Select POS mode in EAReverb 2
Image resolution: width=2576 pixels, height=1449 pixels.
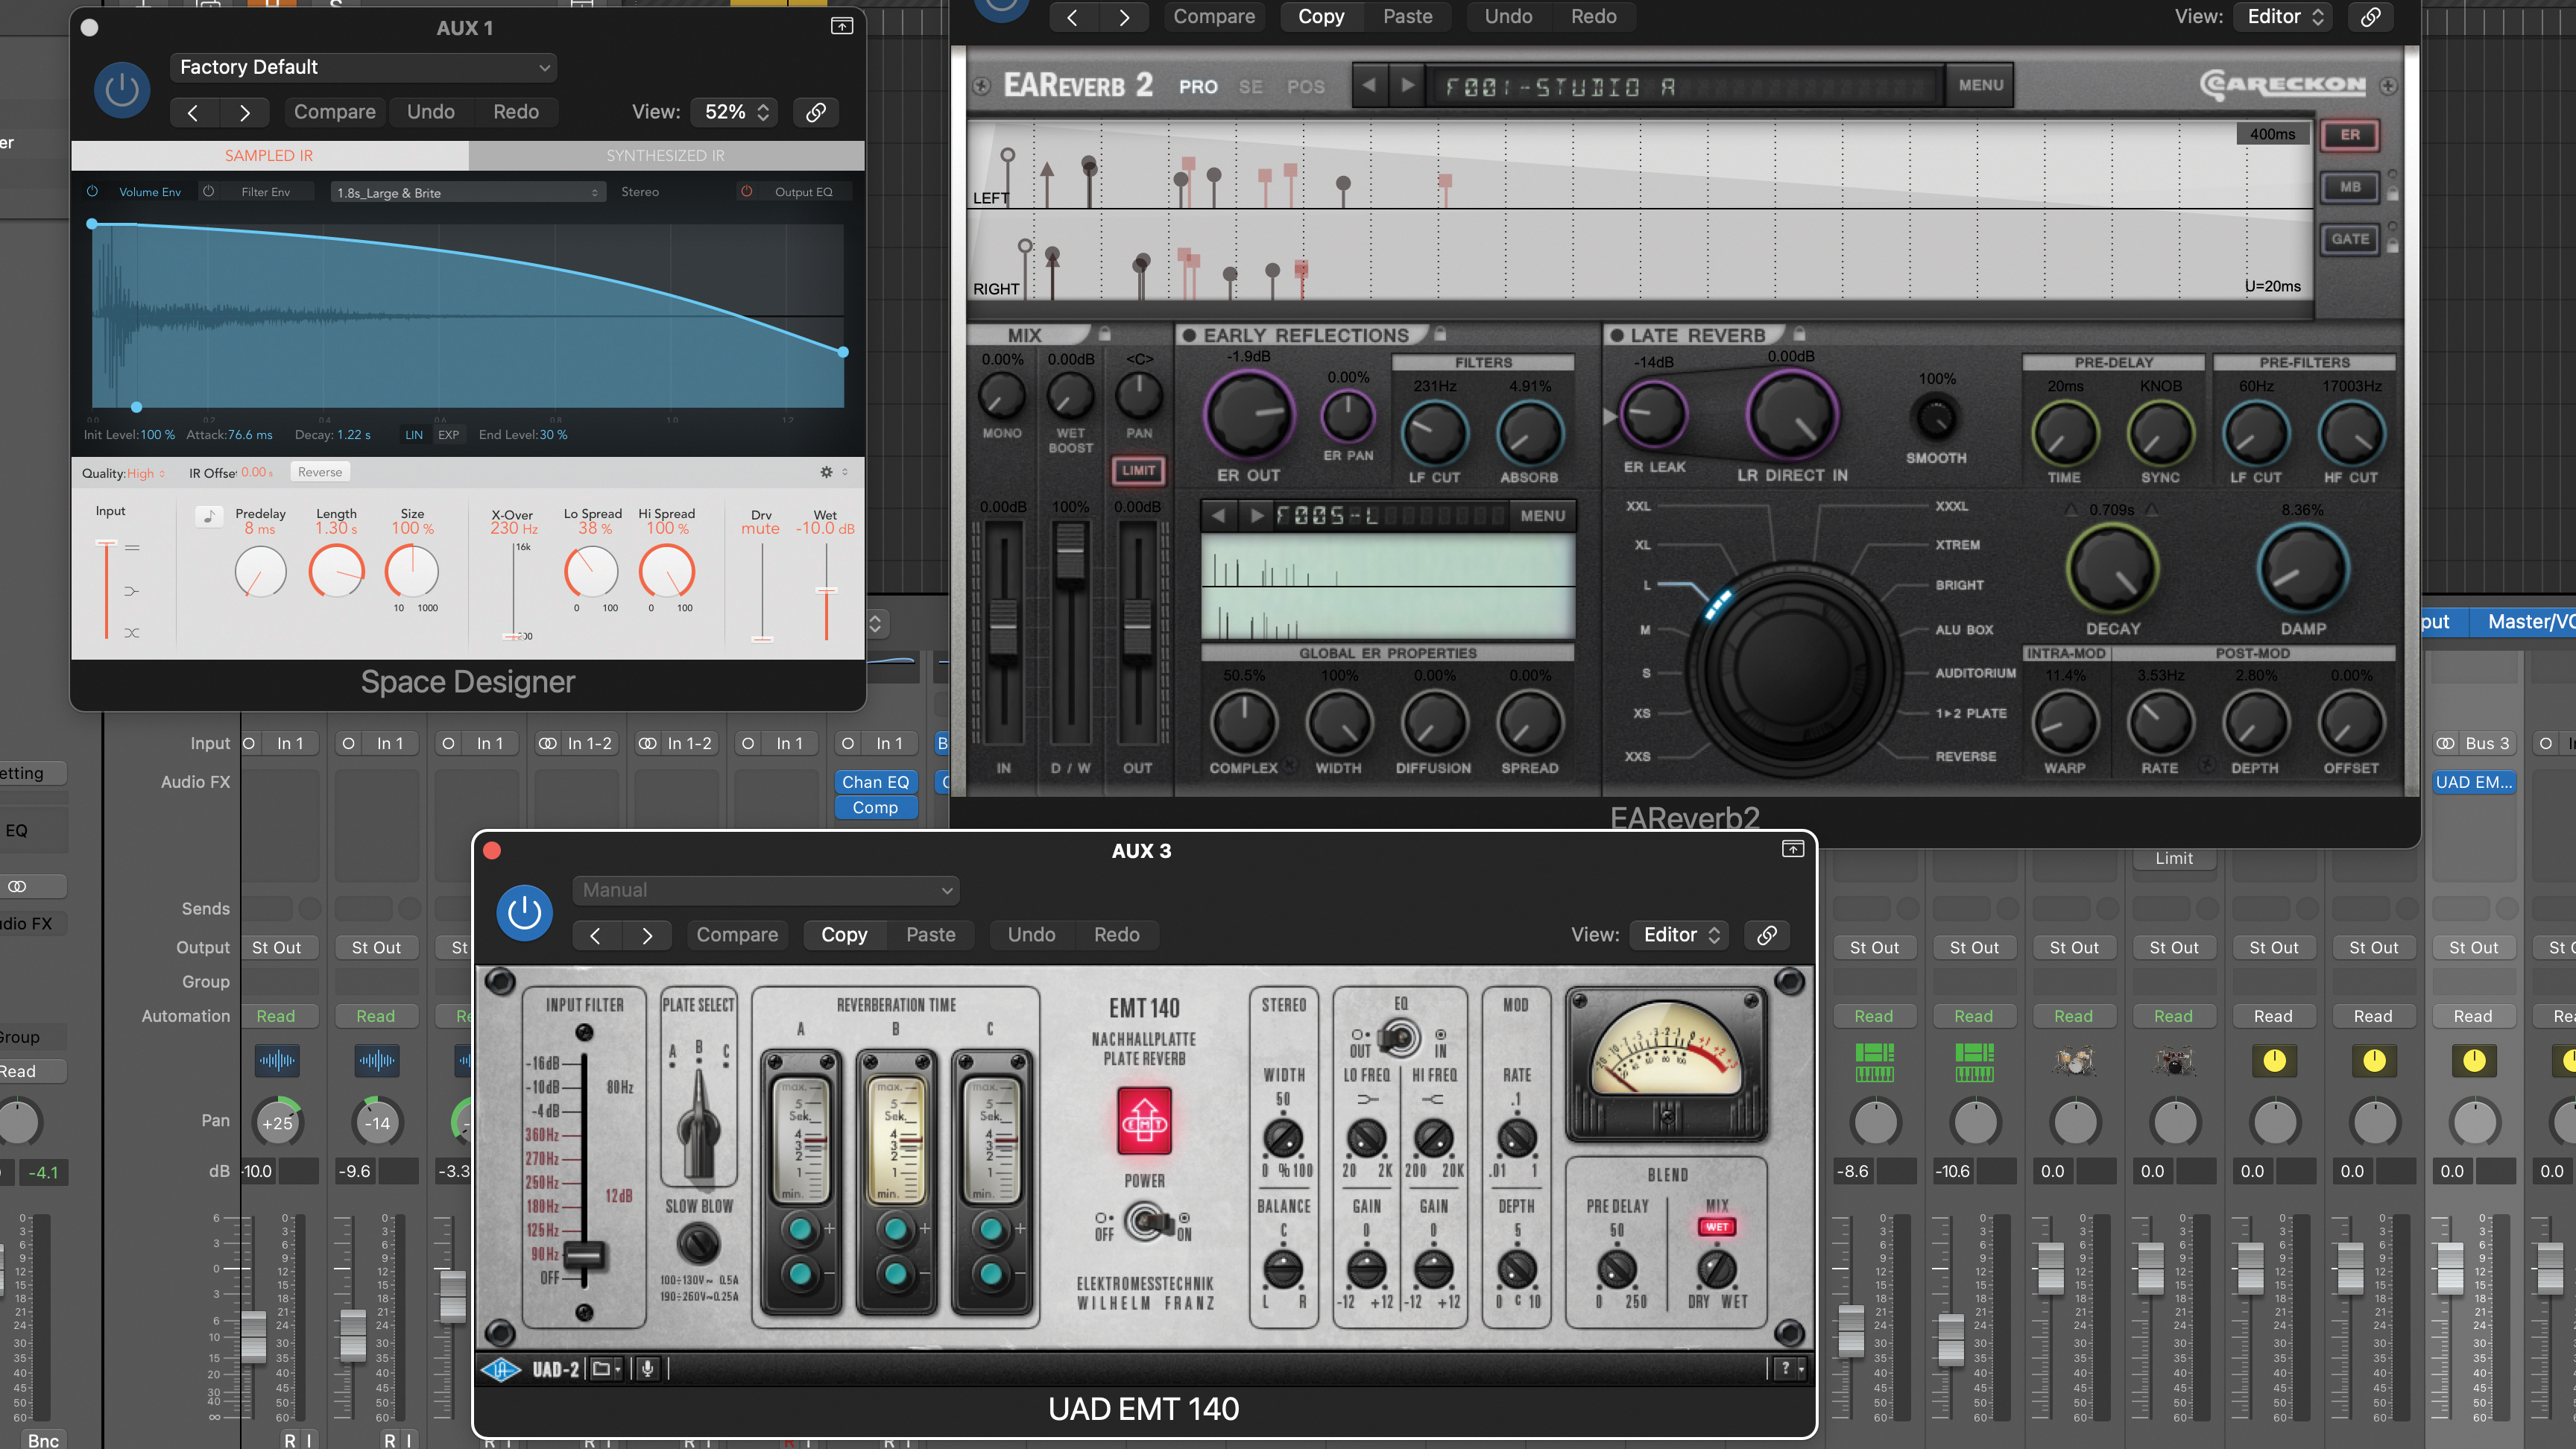(1306, 87)
